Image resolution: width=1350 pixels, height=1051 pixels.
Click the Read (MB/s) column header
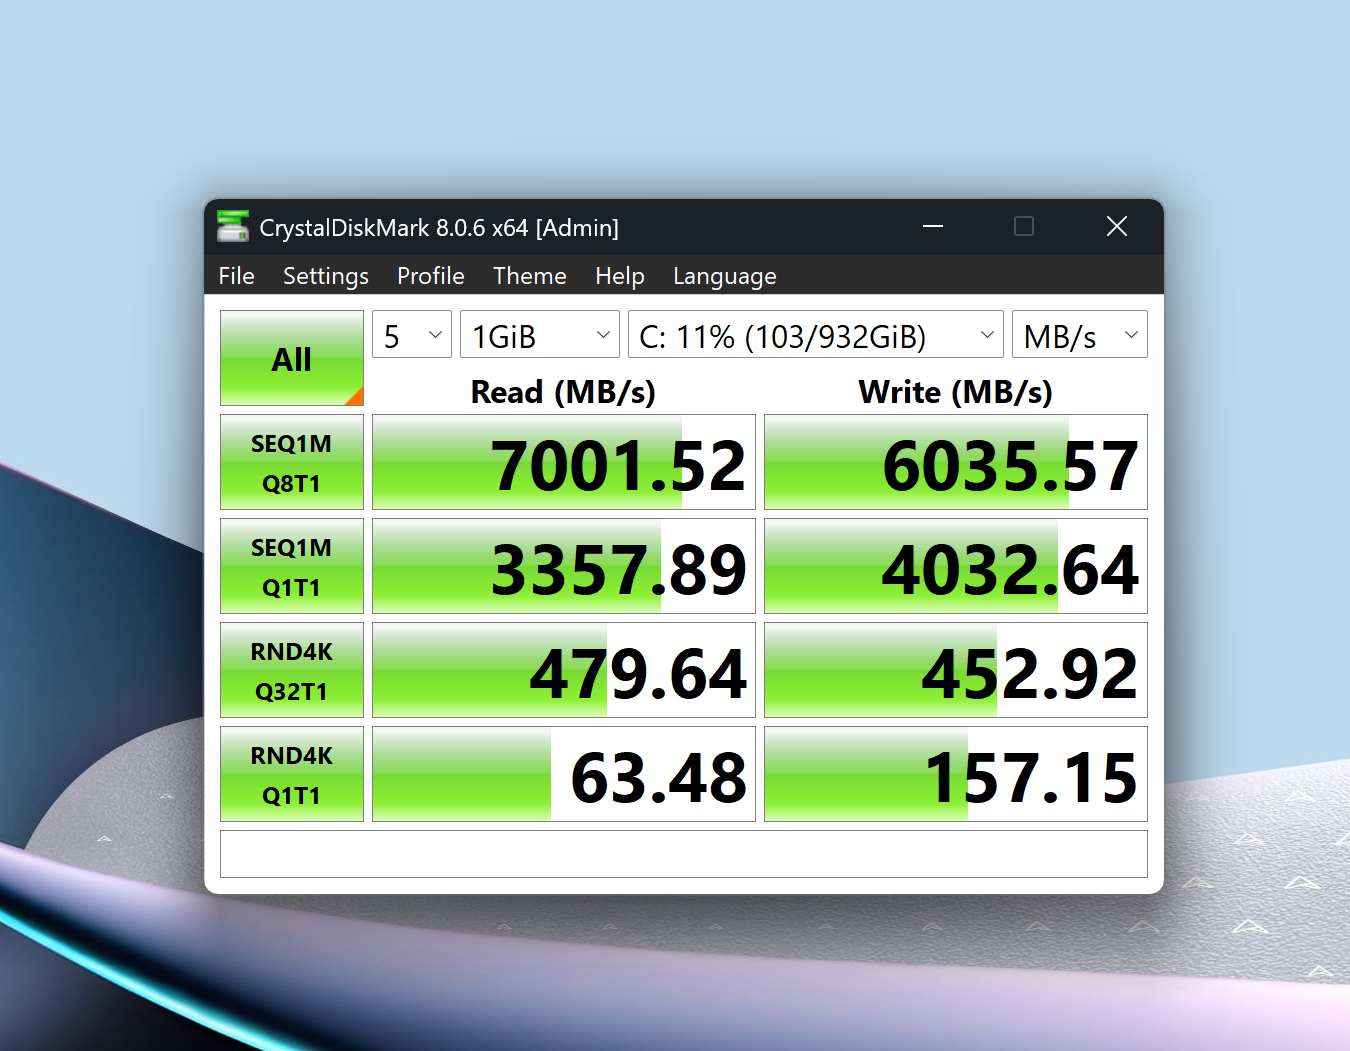(563, 392)
